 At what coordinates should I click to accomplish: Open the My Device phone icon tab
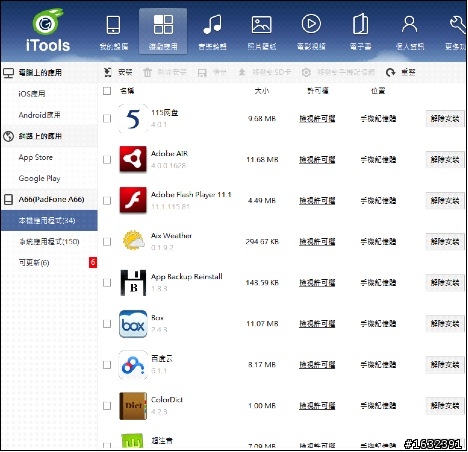pyautogui.click(x=114, y=32)
